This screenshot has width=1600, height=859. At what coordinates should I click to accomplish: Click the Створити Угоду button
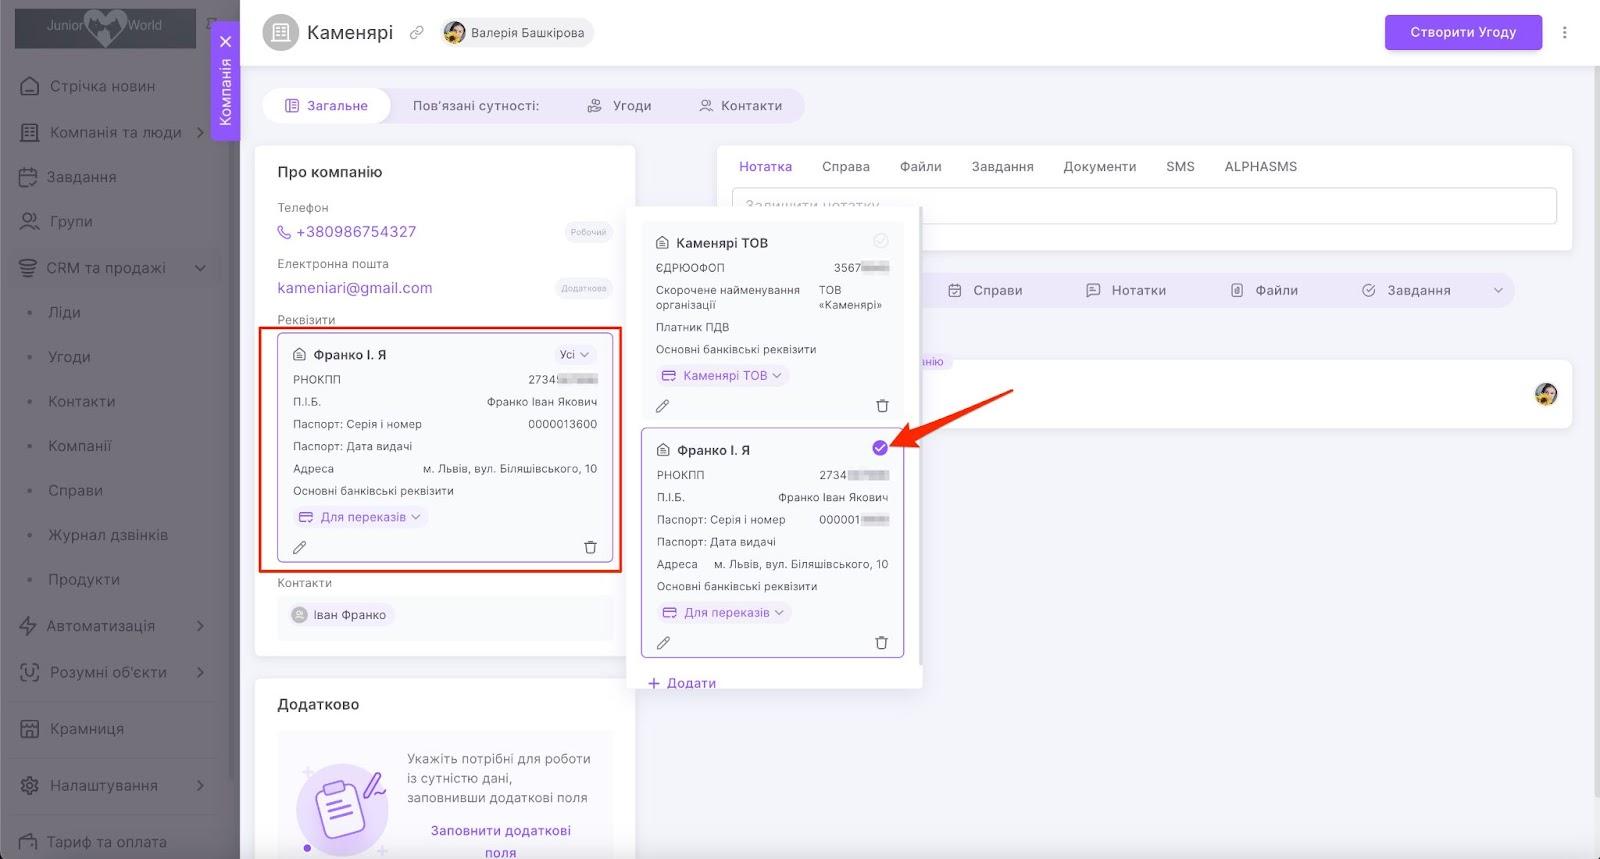tap(1462, 32)
